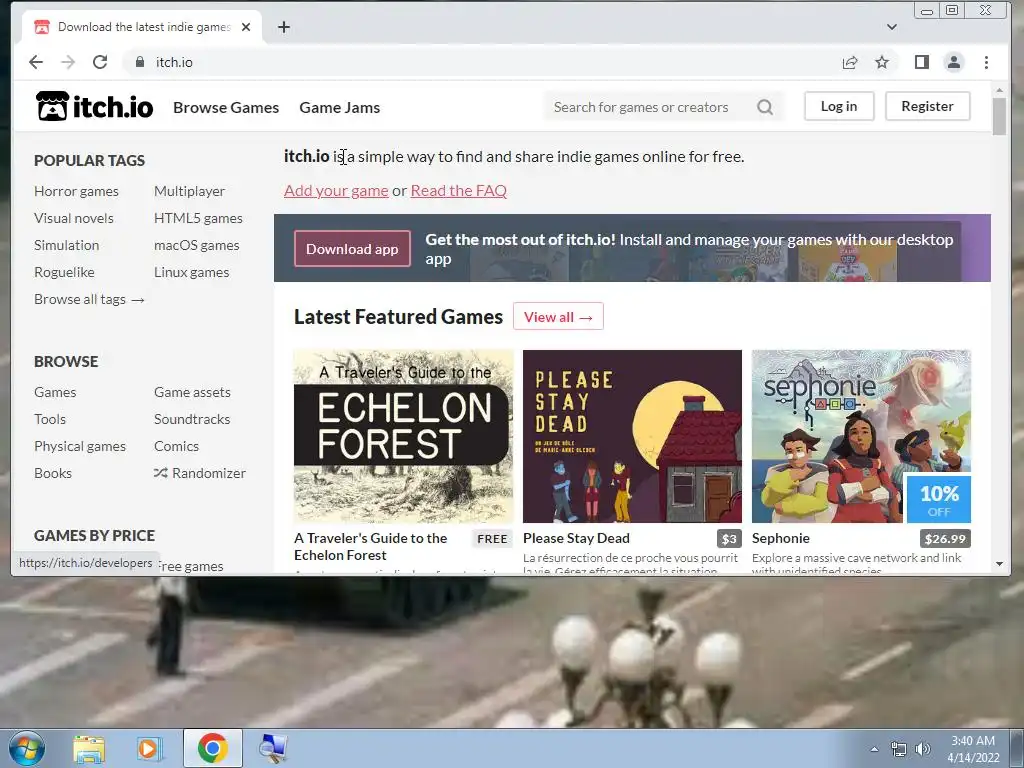The width and height of the screenshot is (1024, 768).
Task: Click the network icon in the tray
Action: (899, 749)
